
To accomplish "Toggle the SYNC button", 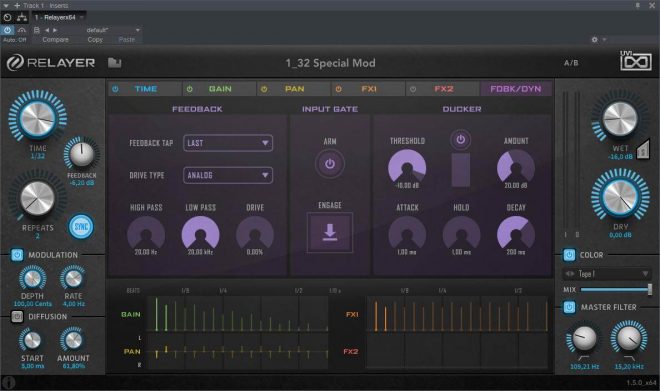I will point(81,227).
